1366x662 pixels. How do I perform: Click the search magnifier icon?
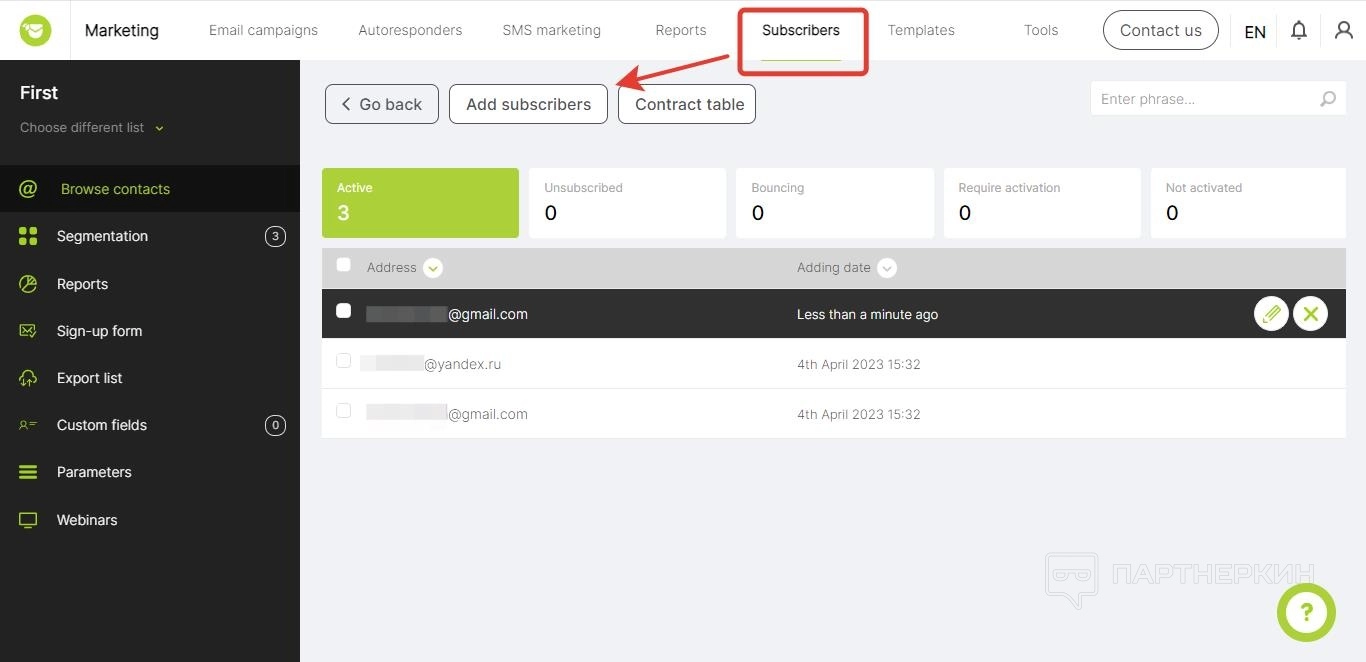[x=1328, y=99]
